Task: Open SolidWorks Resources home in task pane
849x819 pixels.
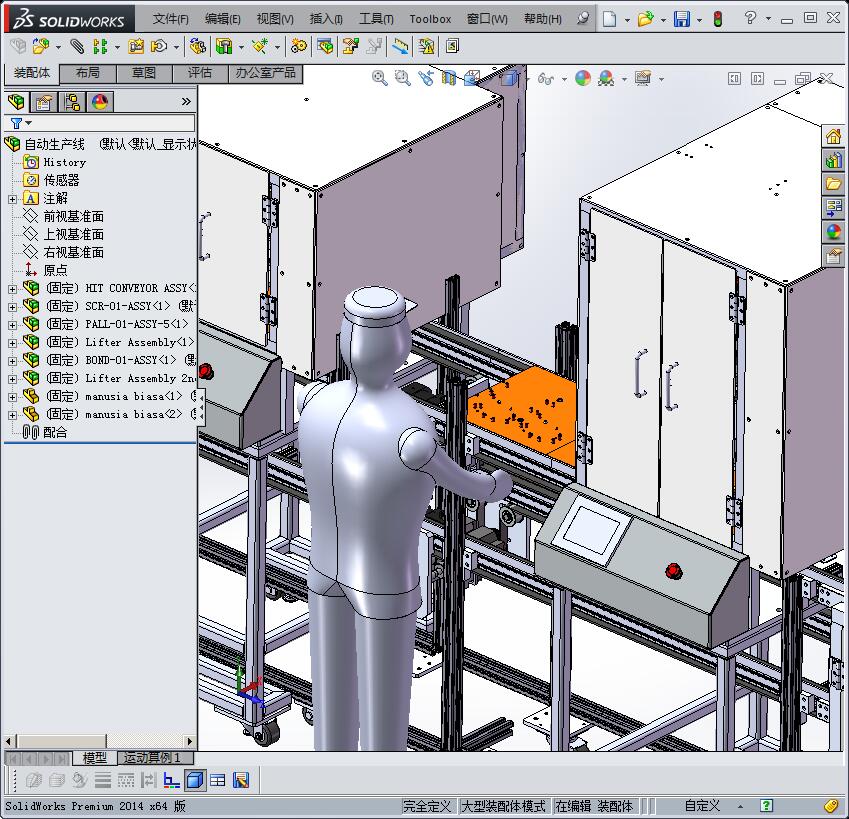Action: tap(833, 136)
